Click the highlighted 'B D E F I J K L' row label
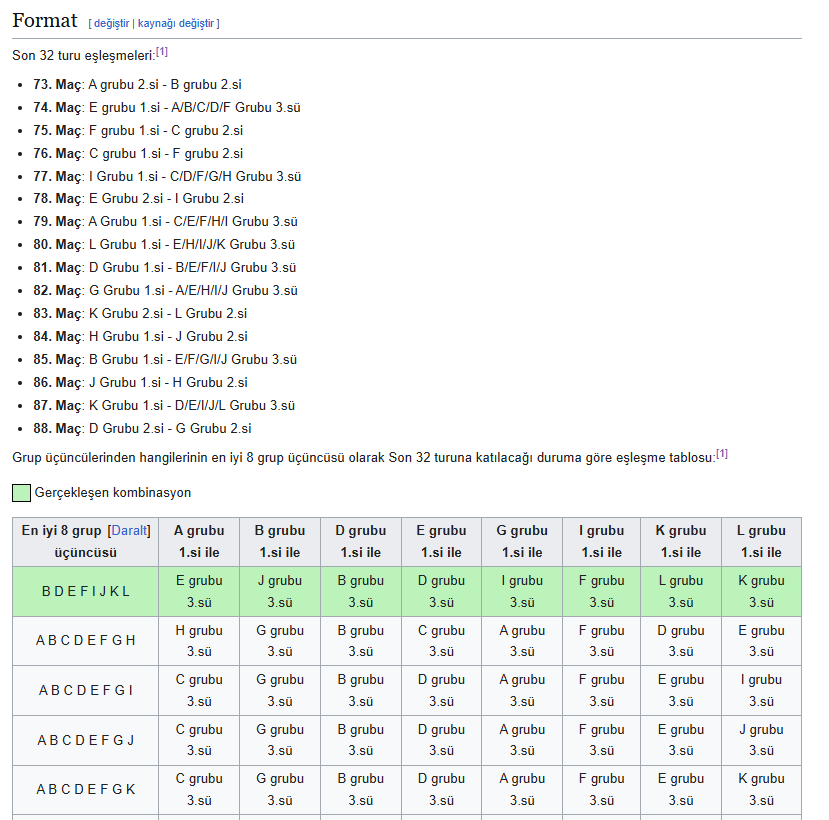 click(86, 592)
